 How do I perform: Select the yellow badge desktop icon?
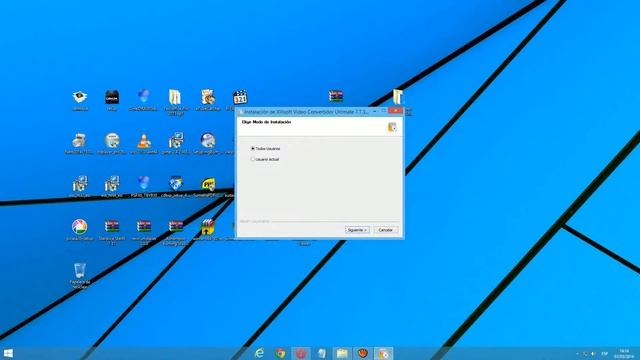(208, 184)
